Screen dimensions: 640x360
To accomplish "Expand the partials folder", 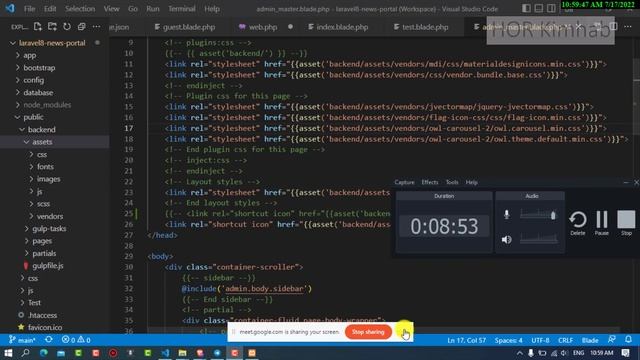I will (x=44, y=253).
